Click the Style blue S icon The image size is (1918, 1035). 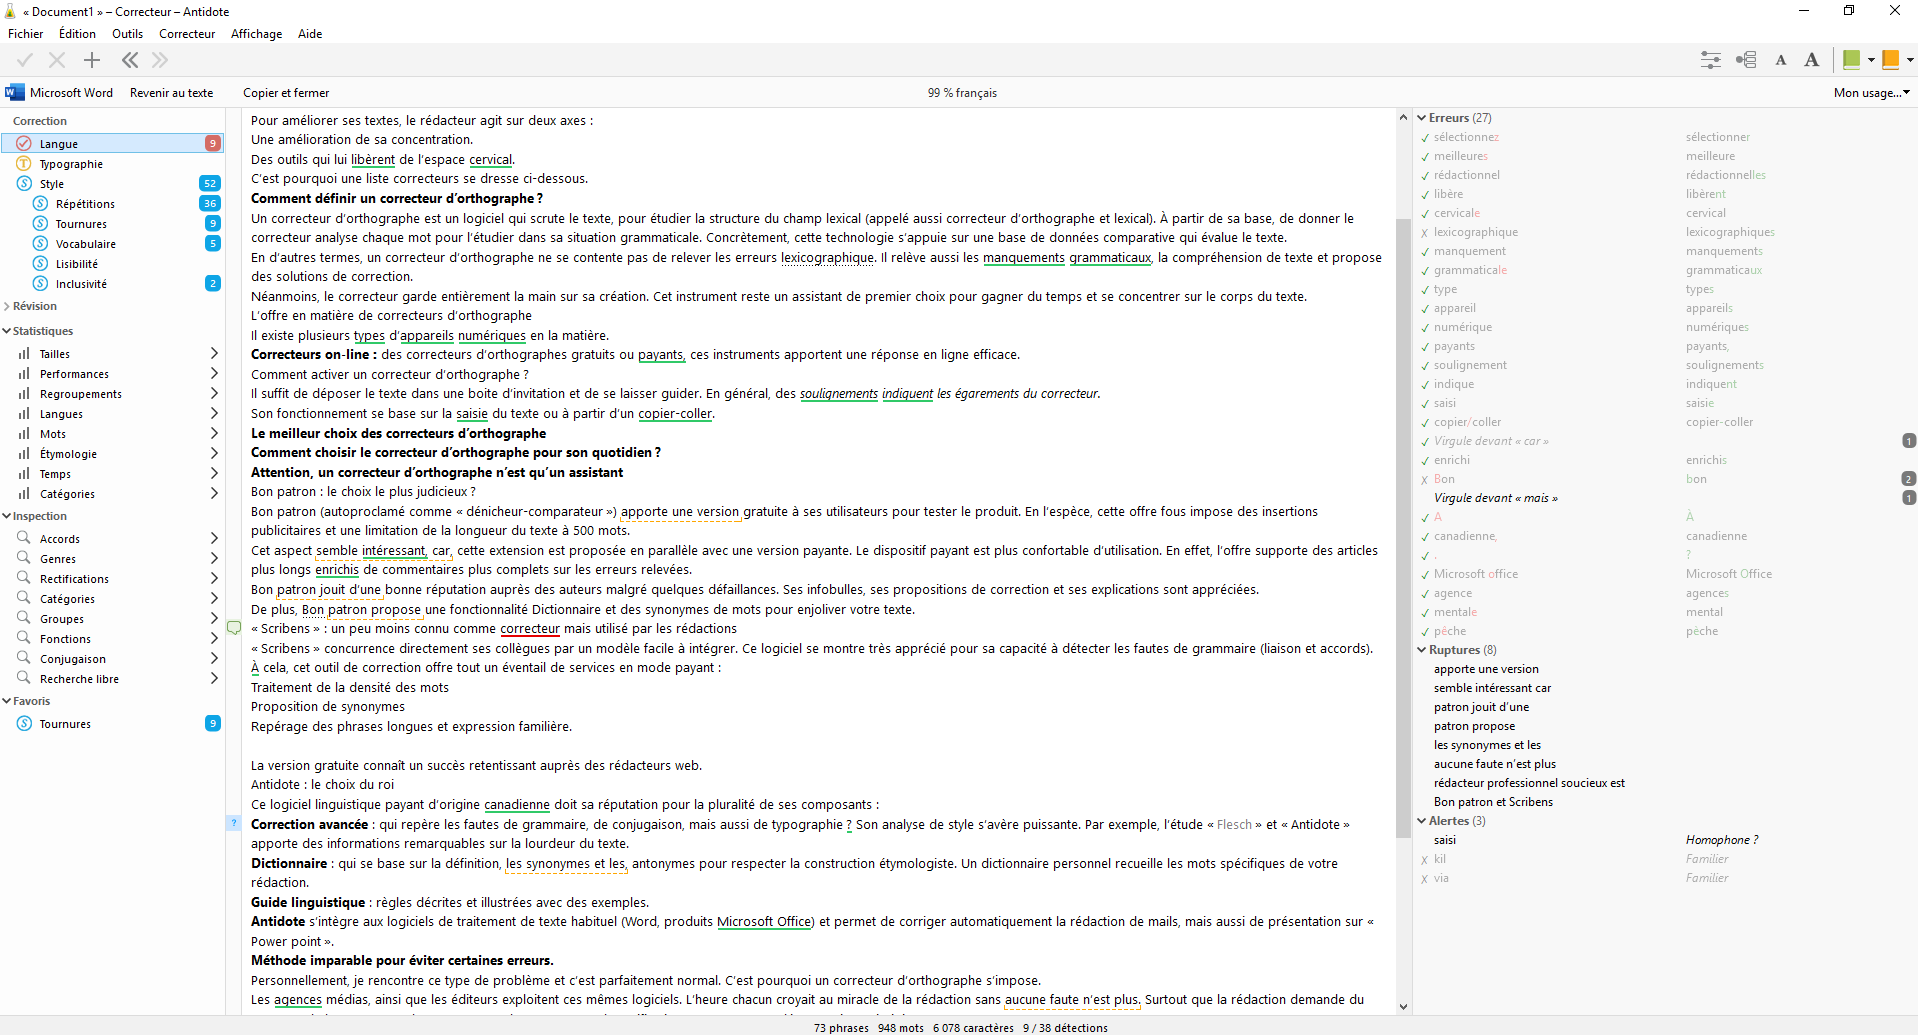coord(24,183)
